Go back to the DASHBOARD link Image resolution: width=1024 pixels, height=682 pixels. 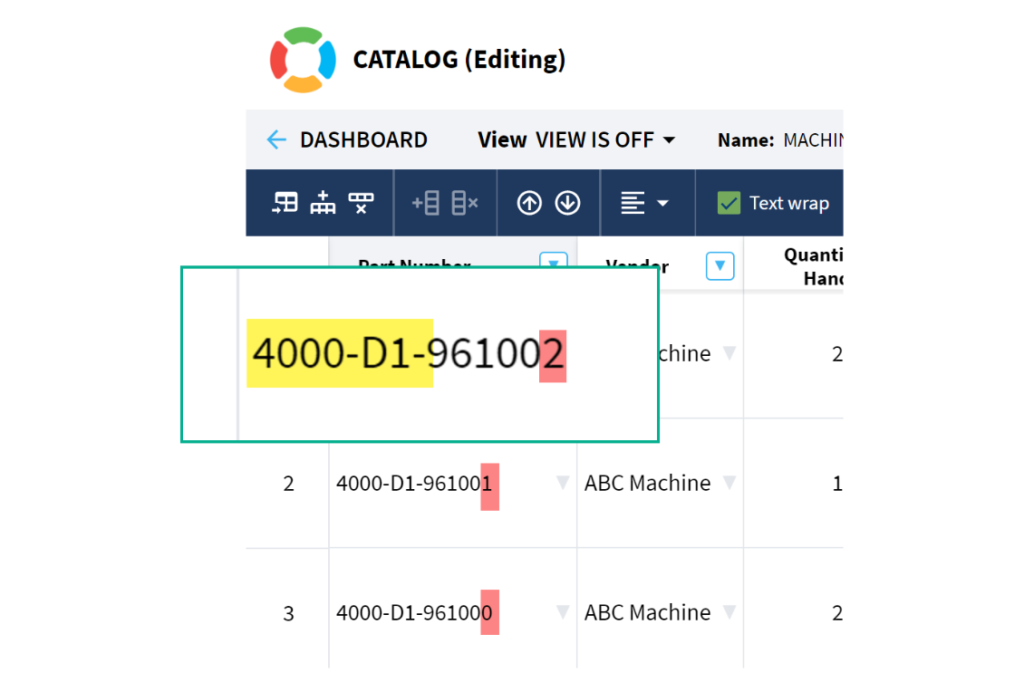click(363, 140)
